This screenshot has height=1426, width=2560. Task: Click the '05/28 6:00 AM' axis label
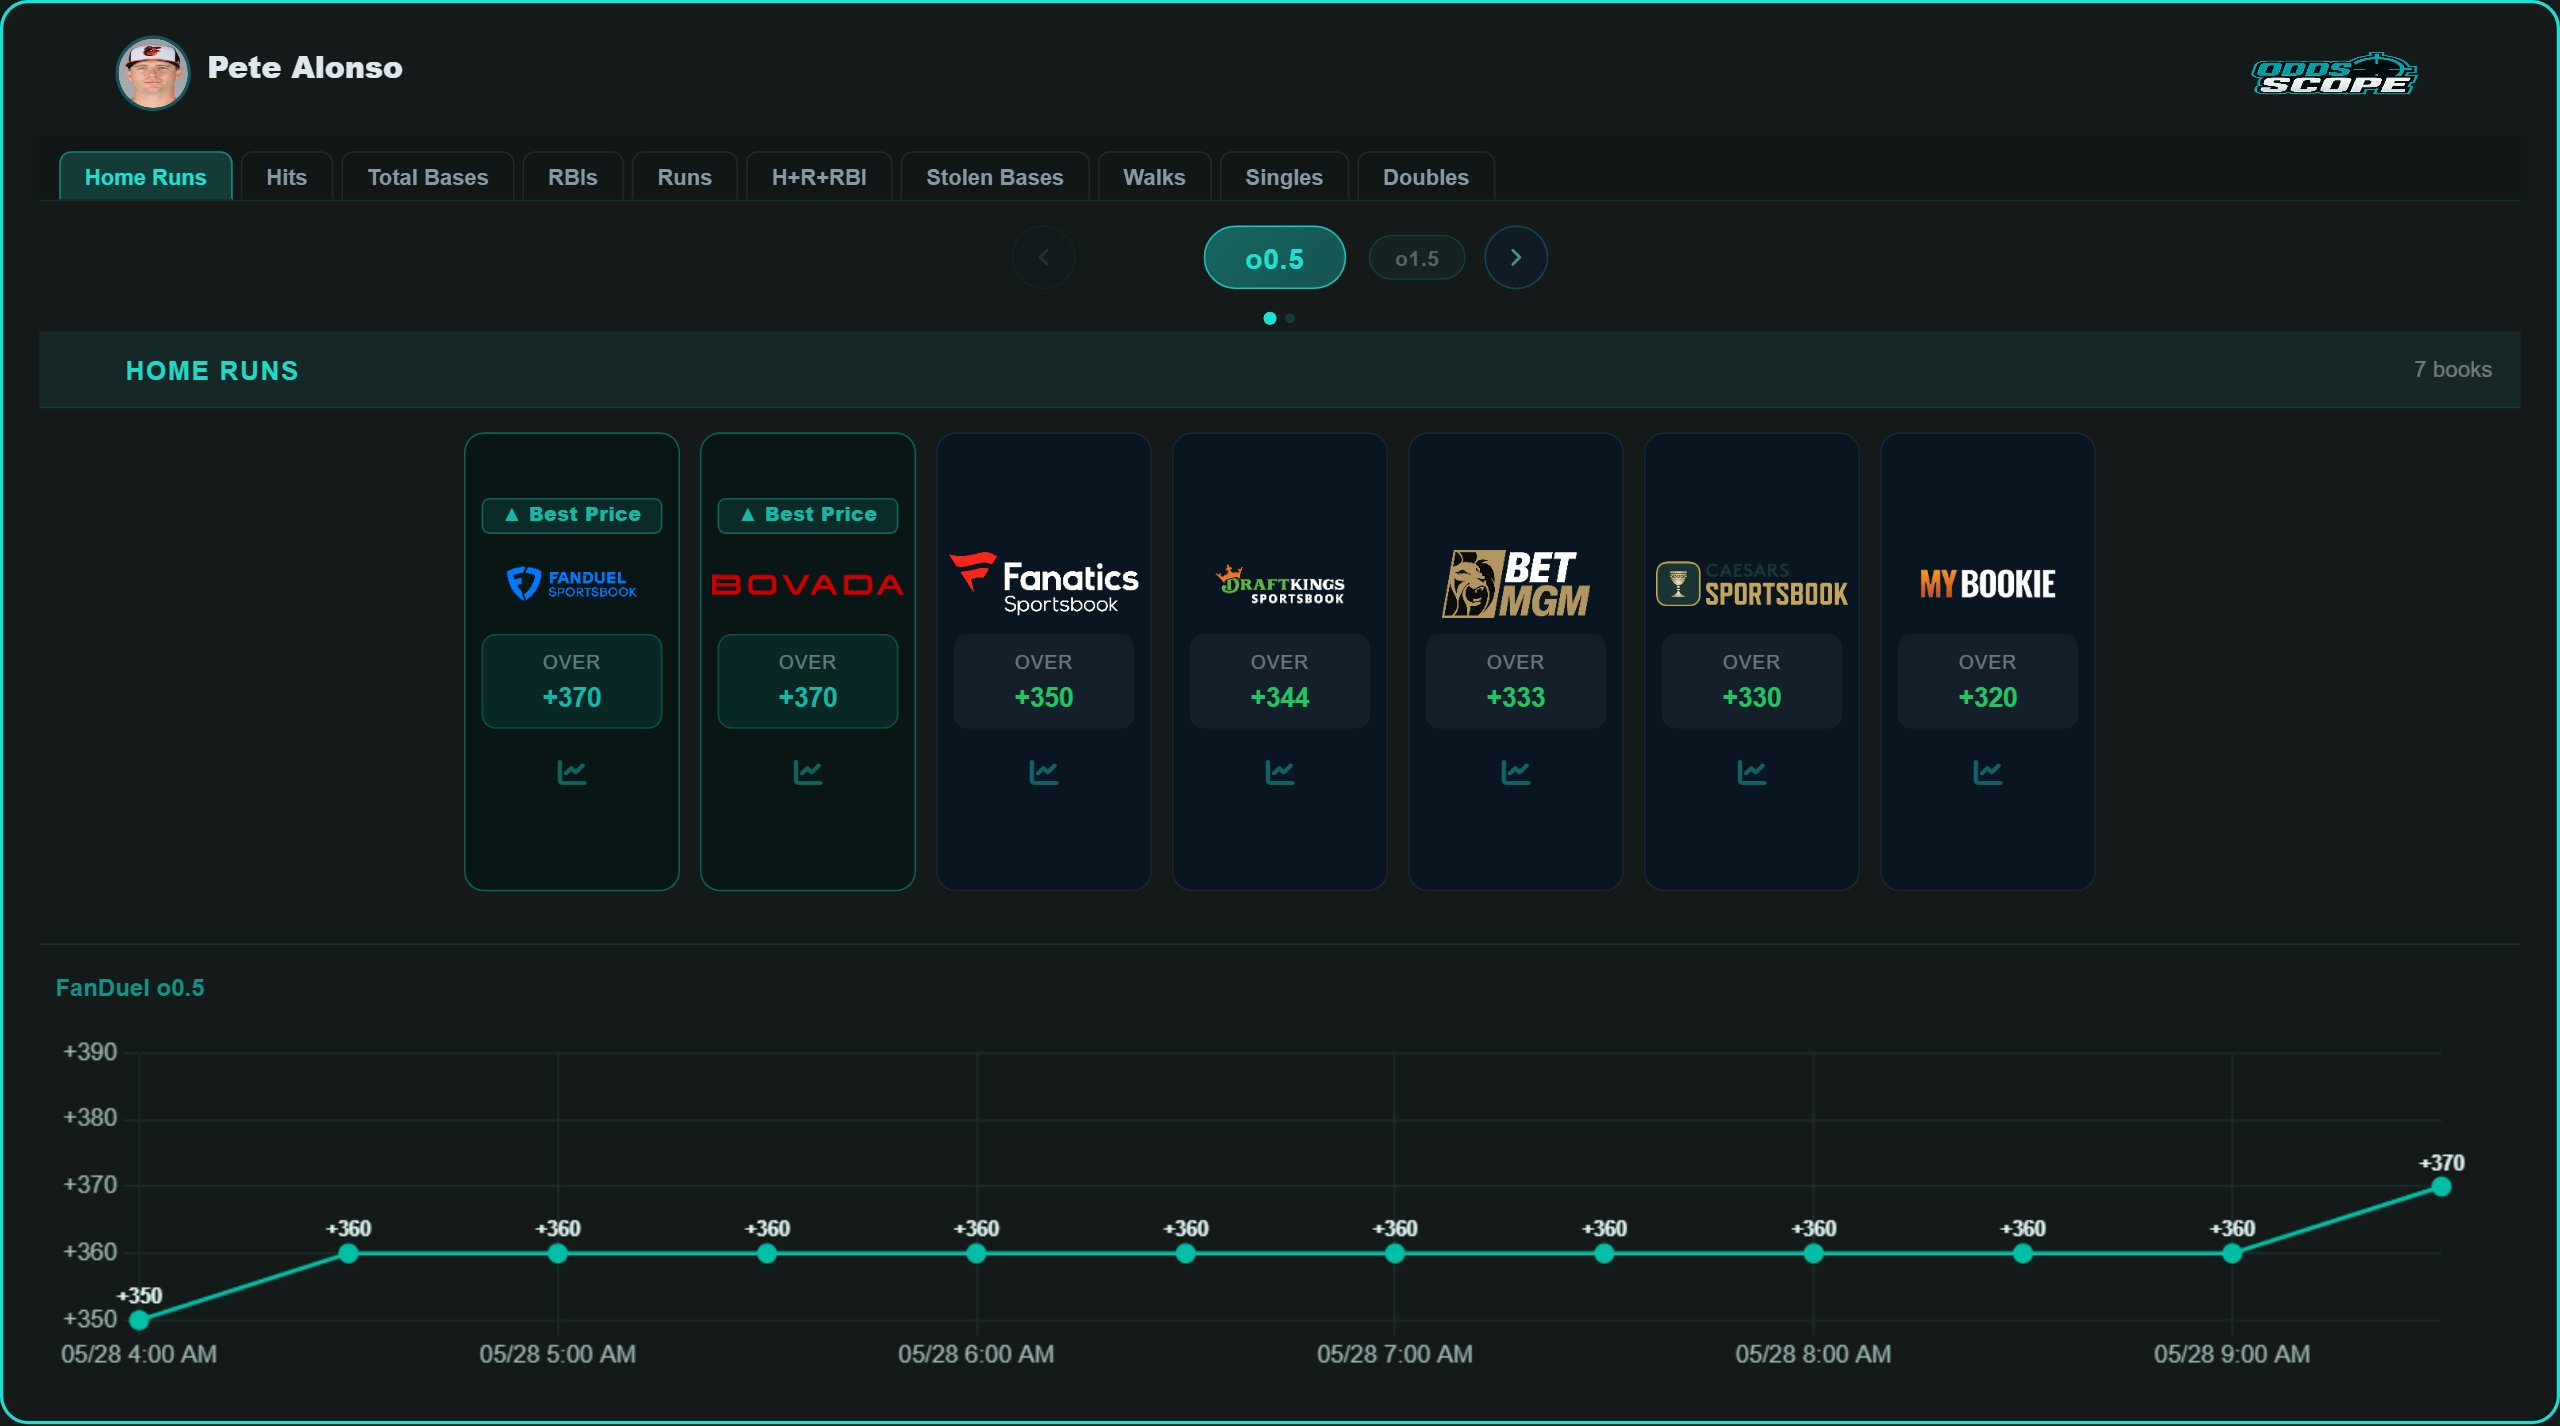pyautogui.click(x=976, y=1354)
